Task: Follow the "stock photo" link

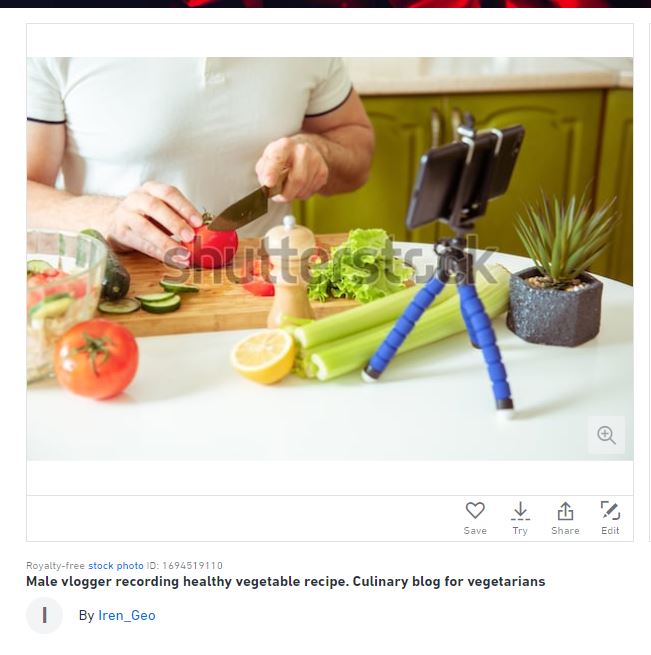Action: coord(116,566)
